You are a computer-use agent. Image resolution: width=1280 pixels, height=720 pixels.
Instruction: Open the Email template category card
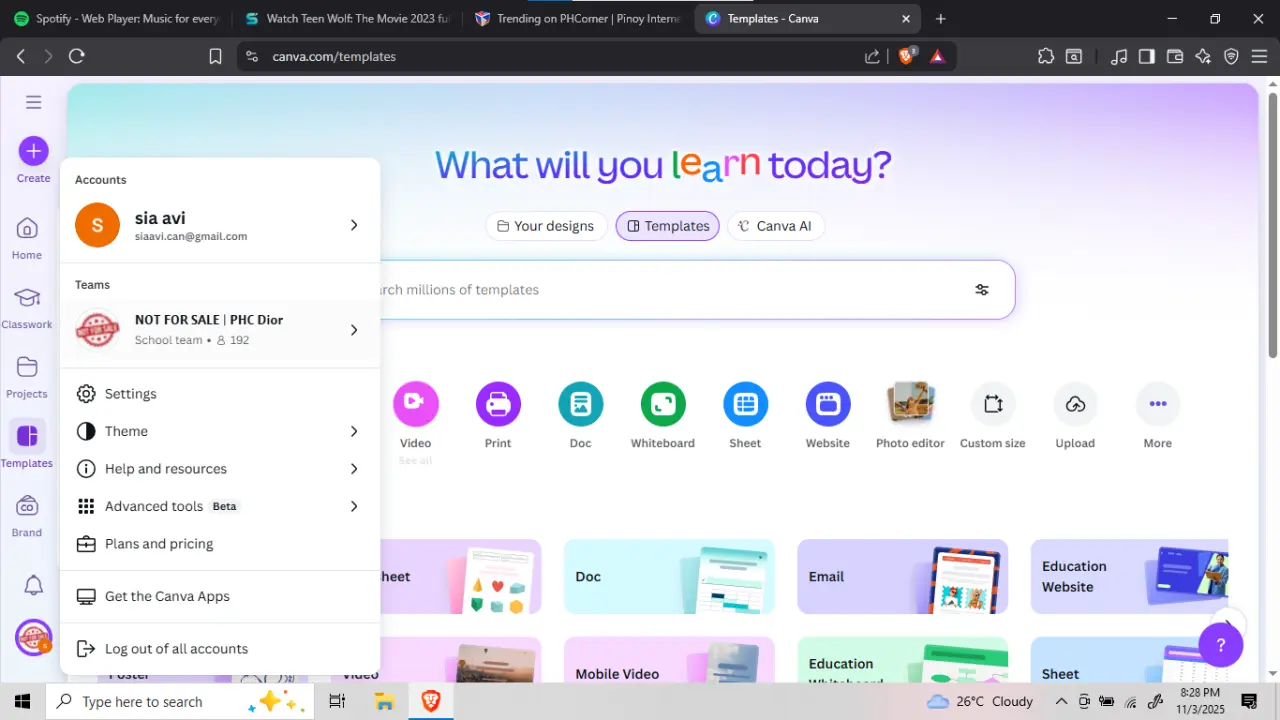pos(902,576)
